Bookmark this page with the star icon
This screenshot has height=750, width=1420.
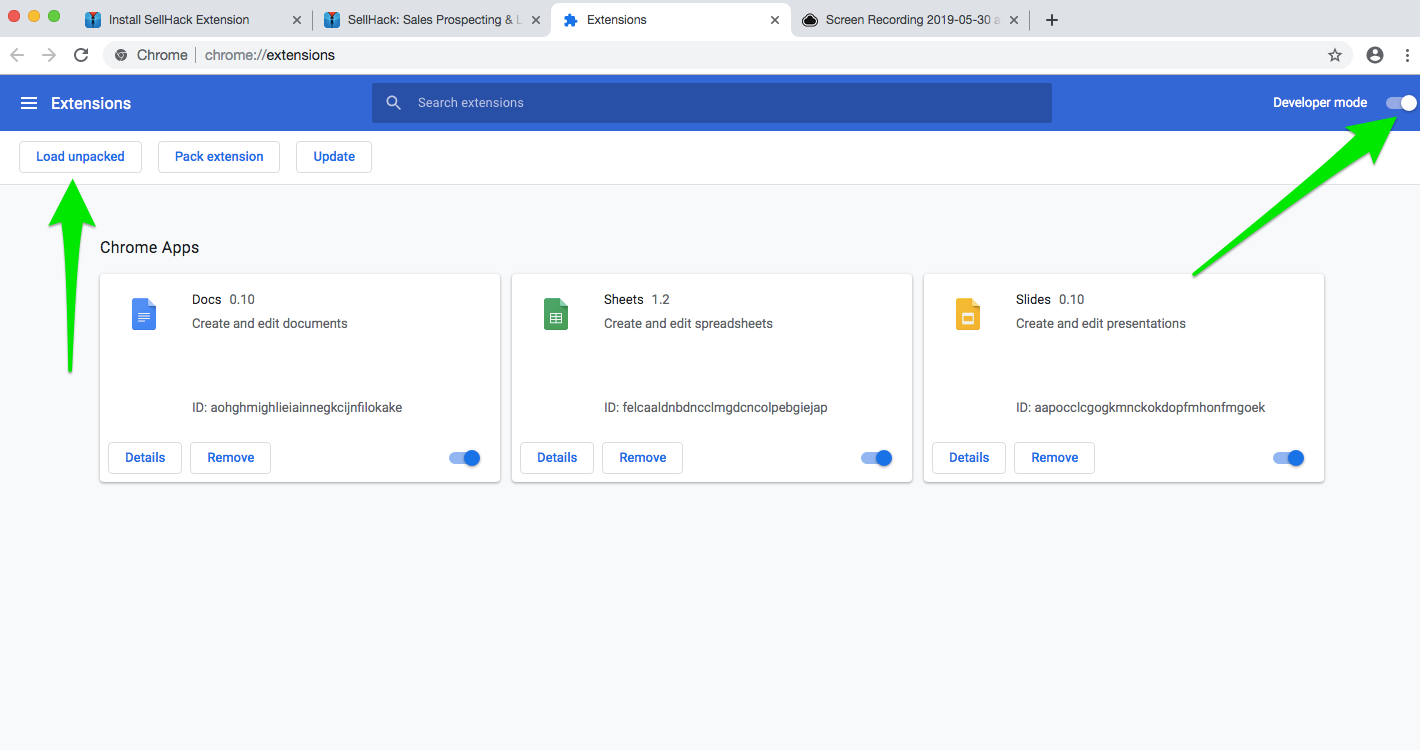(x=1335, y=55)
